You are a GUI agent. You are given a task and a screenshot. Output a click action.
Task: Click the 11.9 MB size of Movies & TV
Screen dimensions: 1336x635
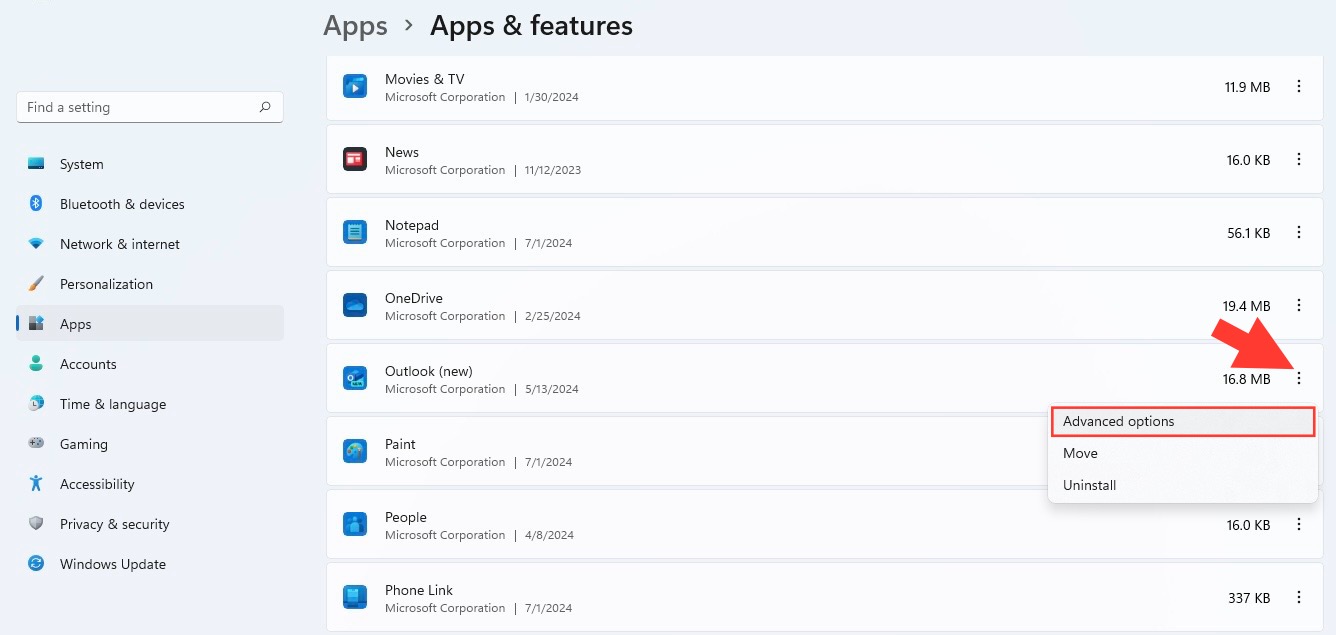pos(1247,87)
